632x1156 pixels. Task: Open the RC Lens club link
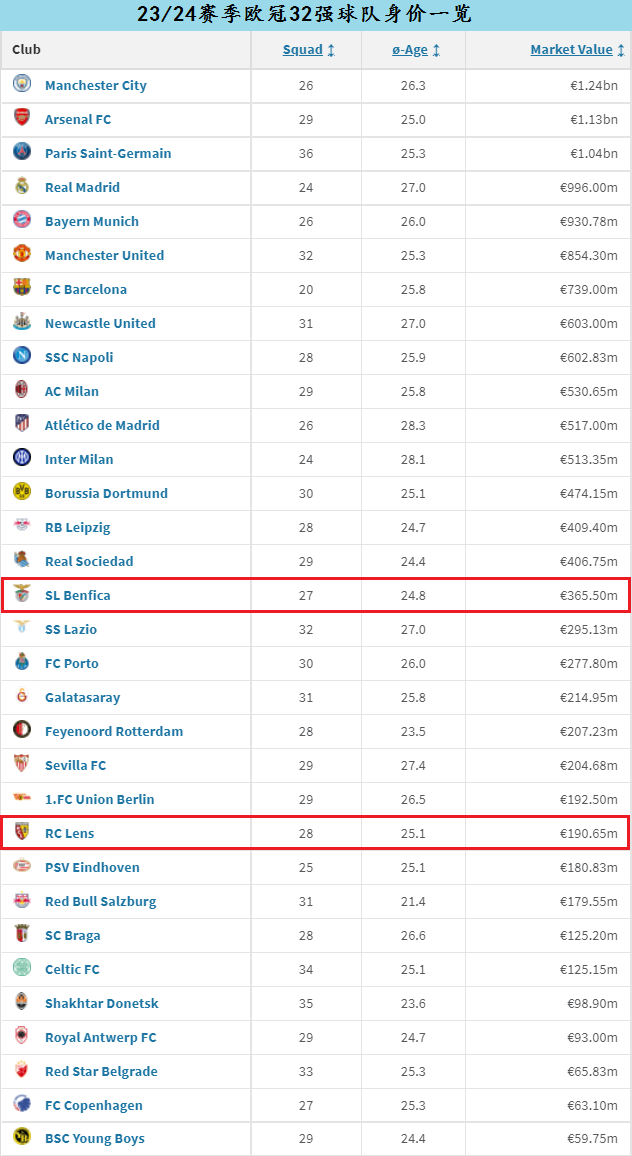click(x=69, y=833)
